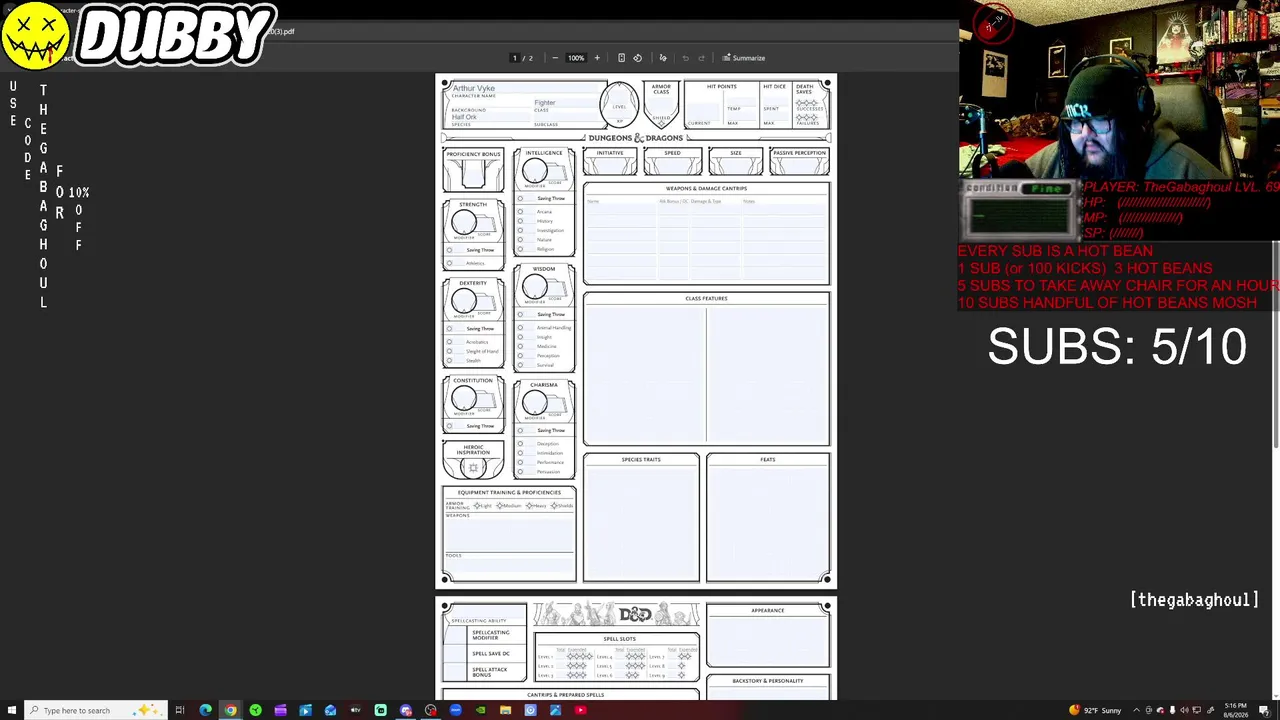
Task: Click the Armor Class shield field
Action: pos(661,105)
